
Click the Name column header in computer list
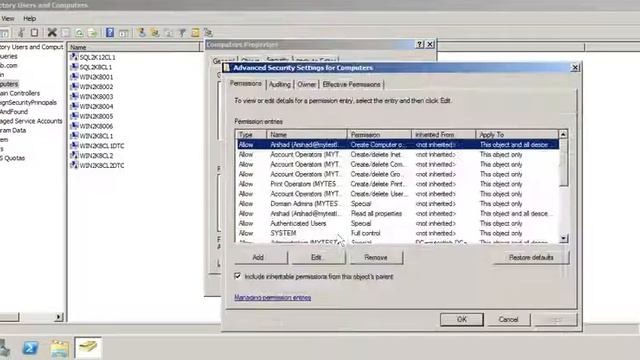[134, 47]
